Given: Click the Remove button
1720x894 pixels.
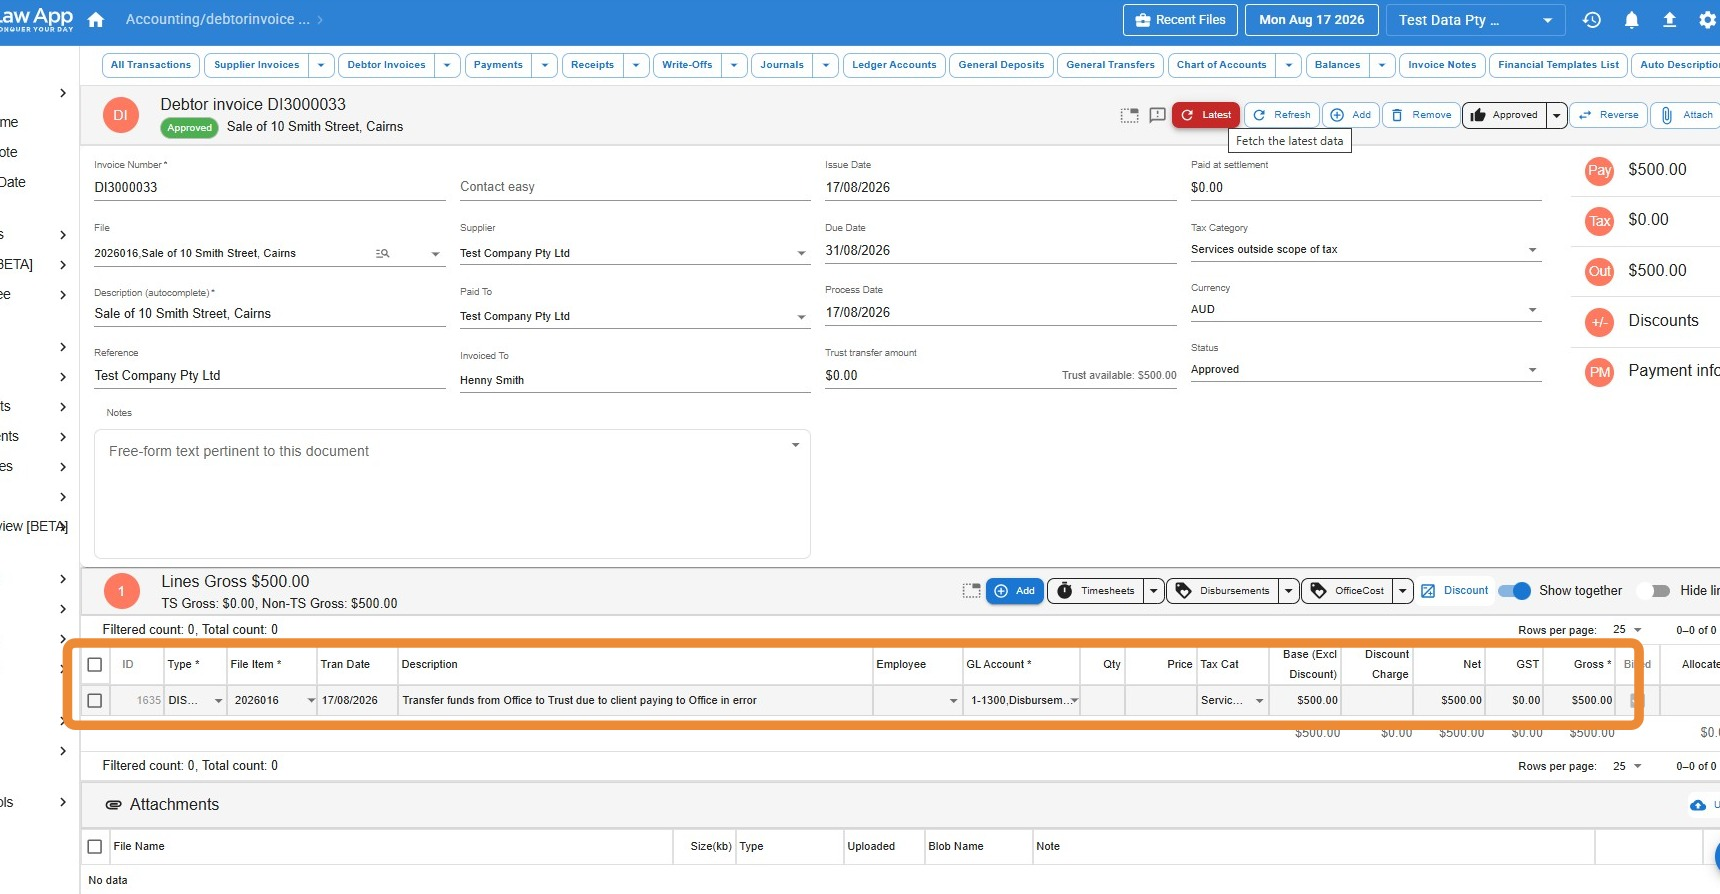Looking at the screenshot, I should 1421,115.
